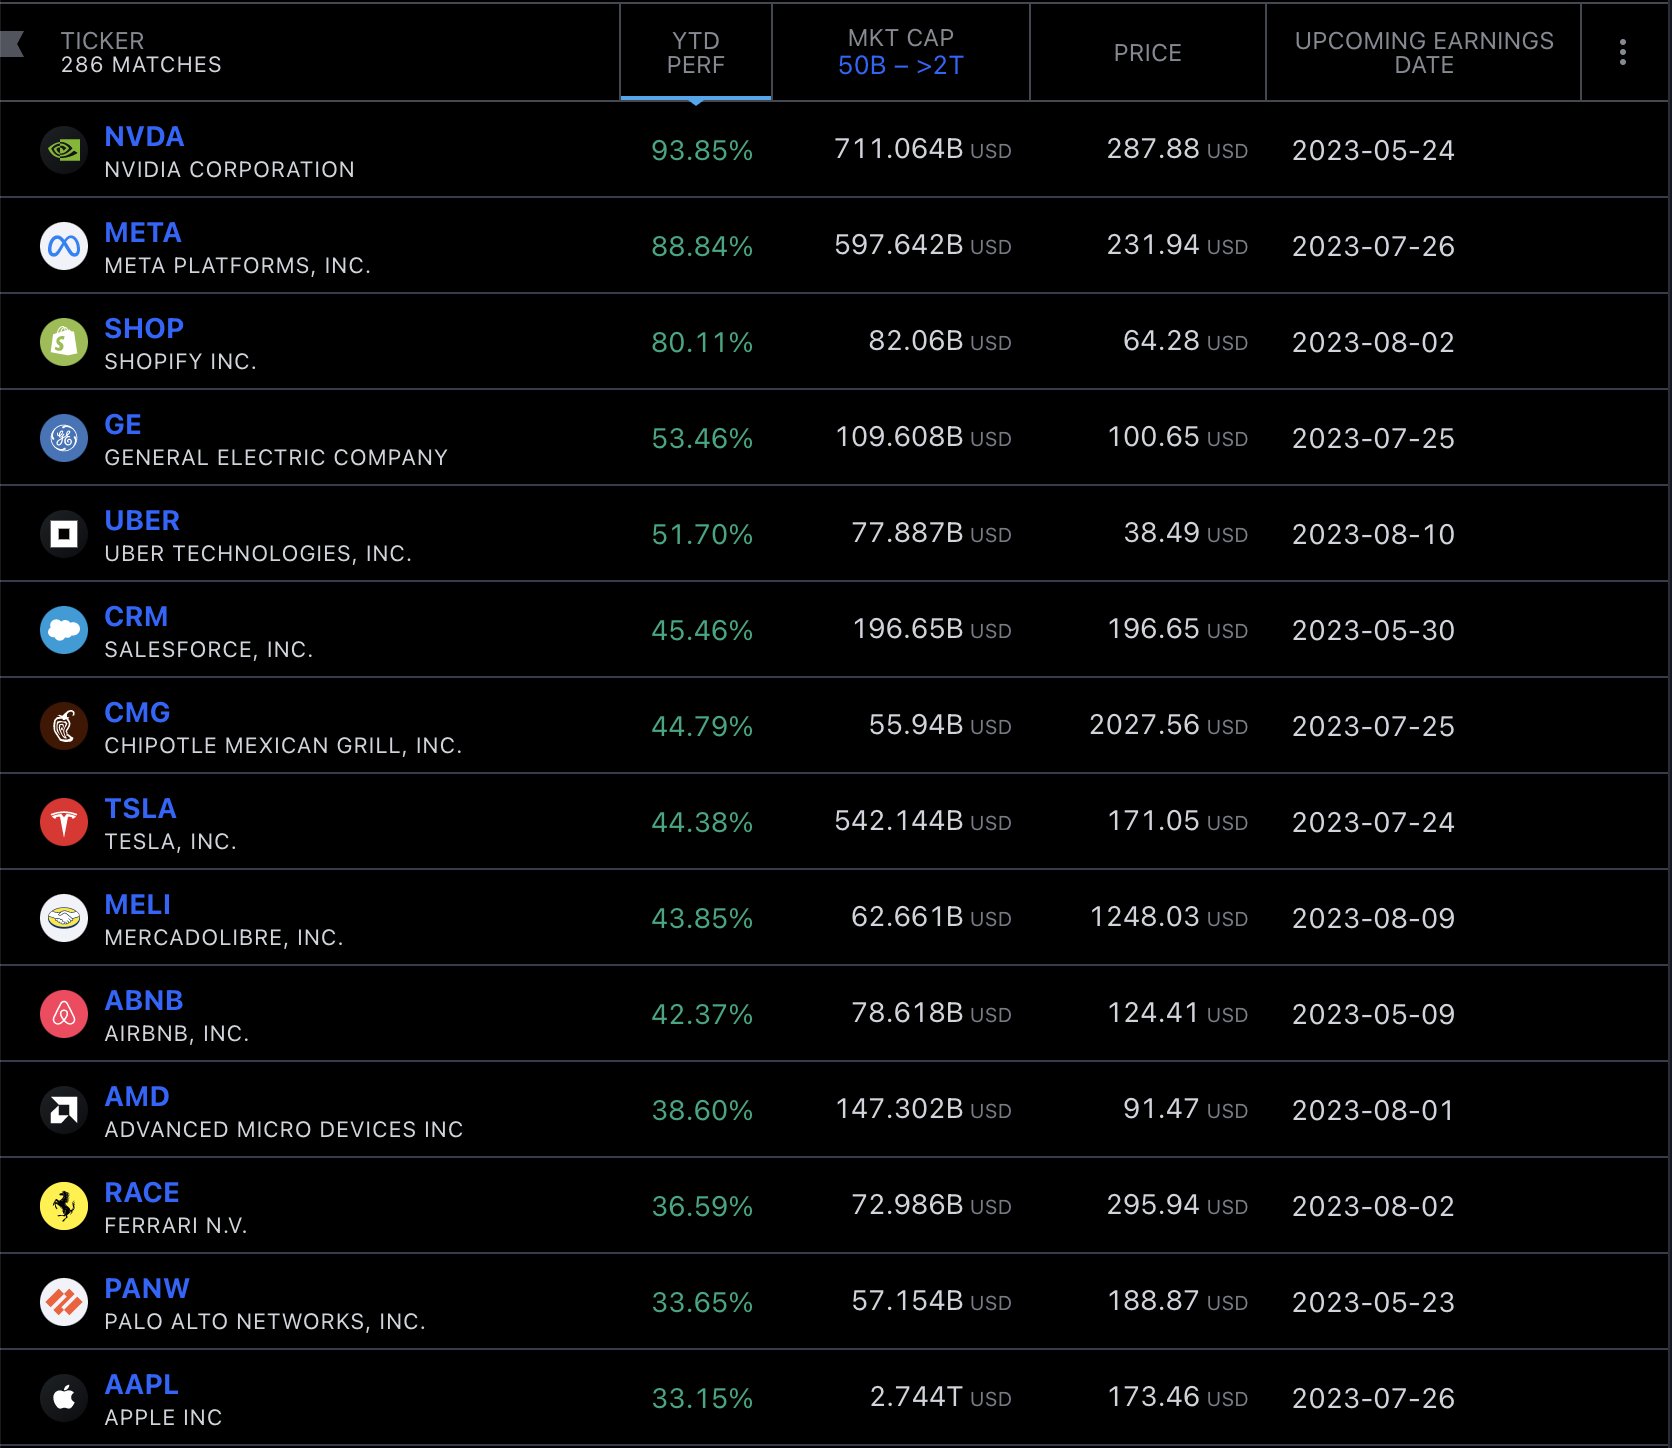Image resolution: width=1672 pixels, height=1448 pixels.
Task: Click META's 88.84% YTD performance value
Action: 702,246
